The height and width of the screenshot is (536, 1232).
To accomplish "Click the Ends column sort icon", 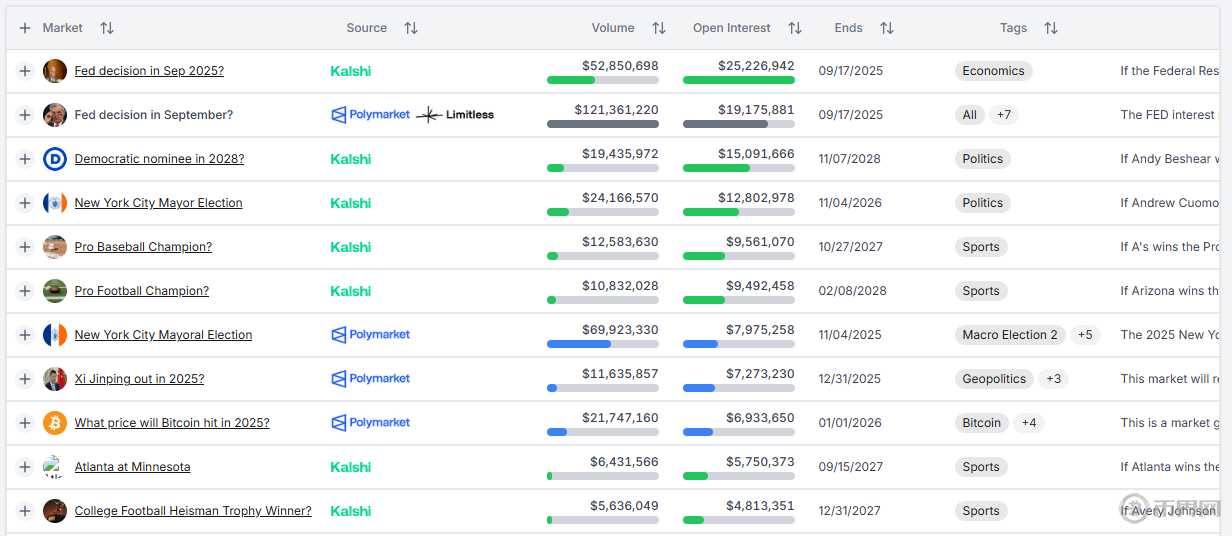I will [x=886, y=28].
